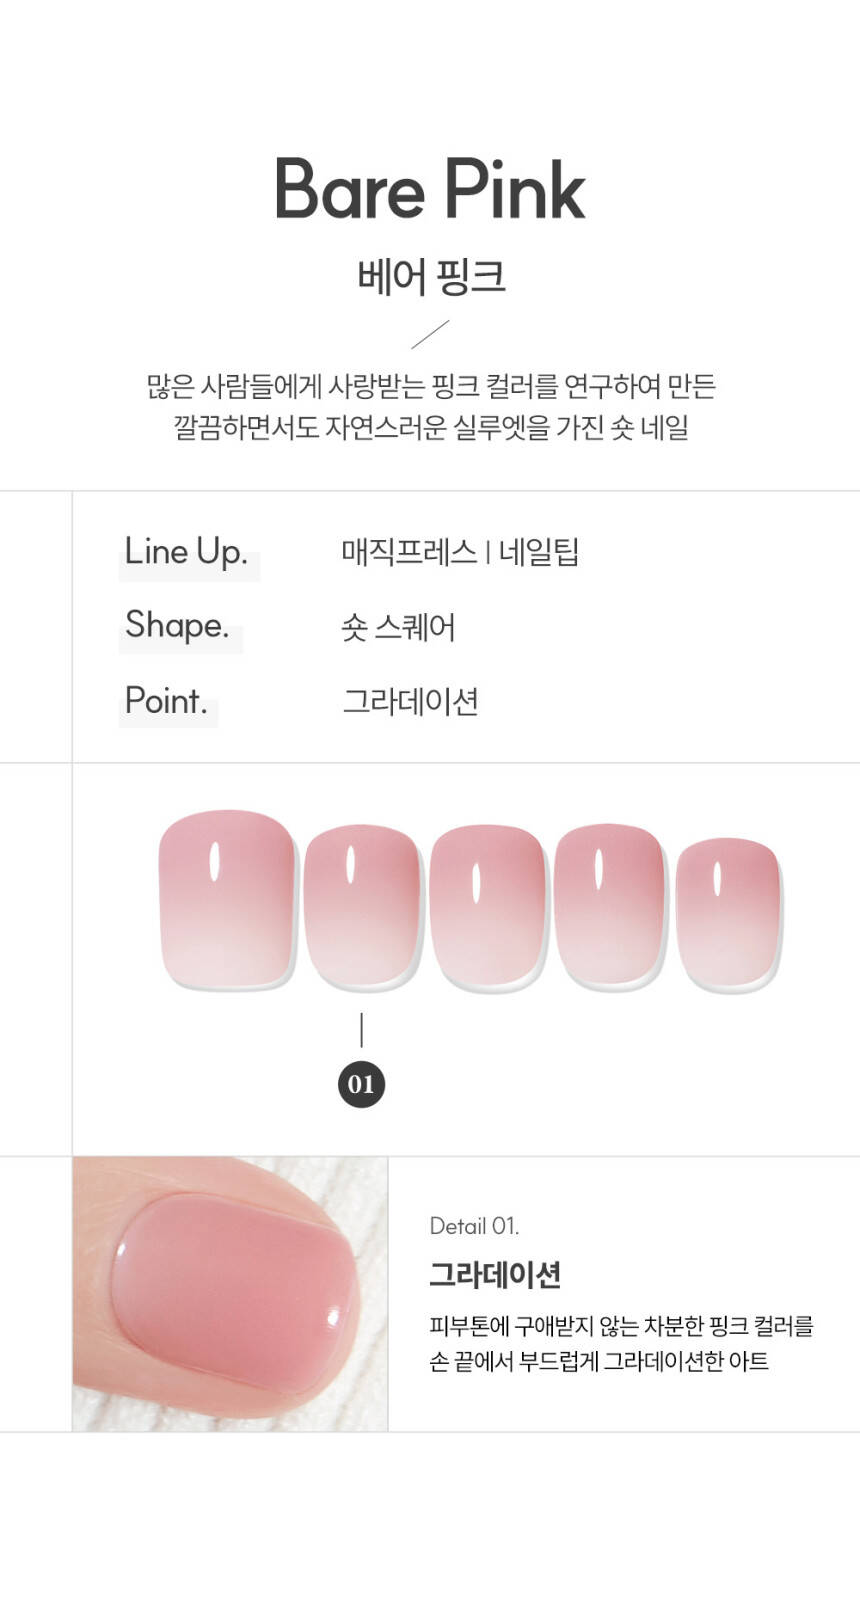Image resolution: width=860 pixels, height=1609 pixels.
Task: Click the vertical connector line above the 01 badge
Action: [361, 1030]
